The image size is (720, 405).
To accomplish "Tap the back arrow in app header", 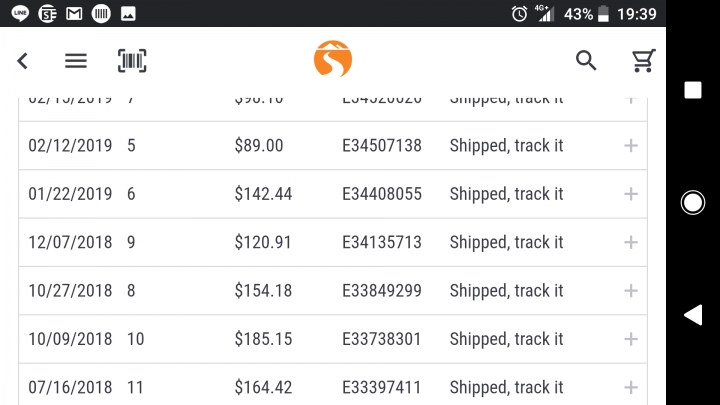I will [22, 61].
